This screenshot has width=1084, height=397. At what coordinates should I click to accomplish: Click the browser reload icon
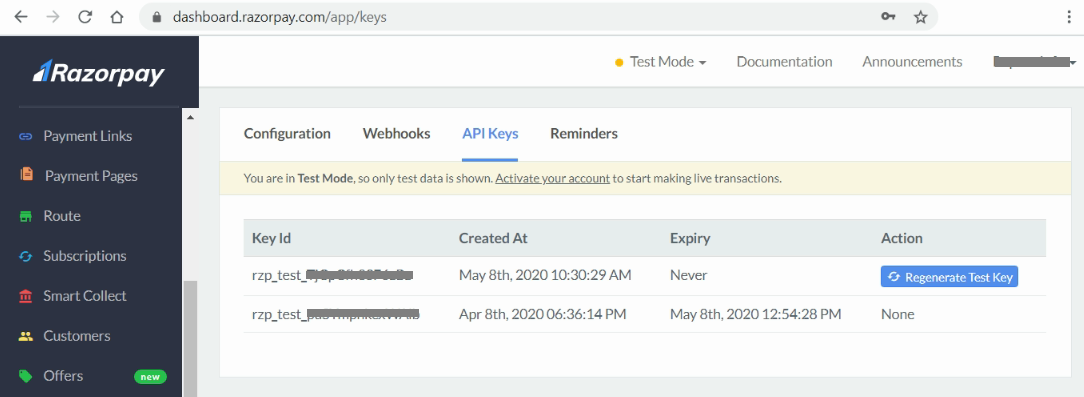84,17
